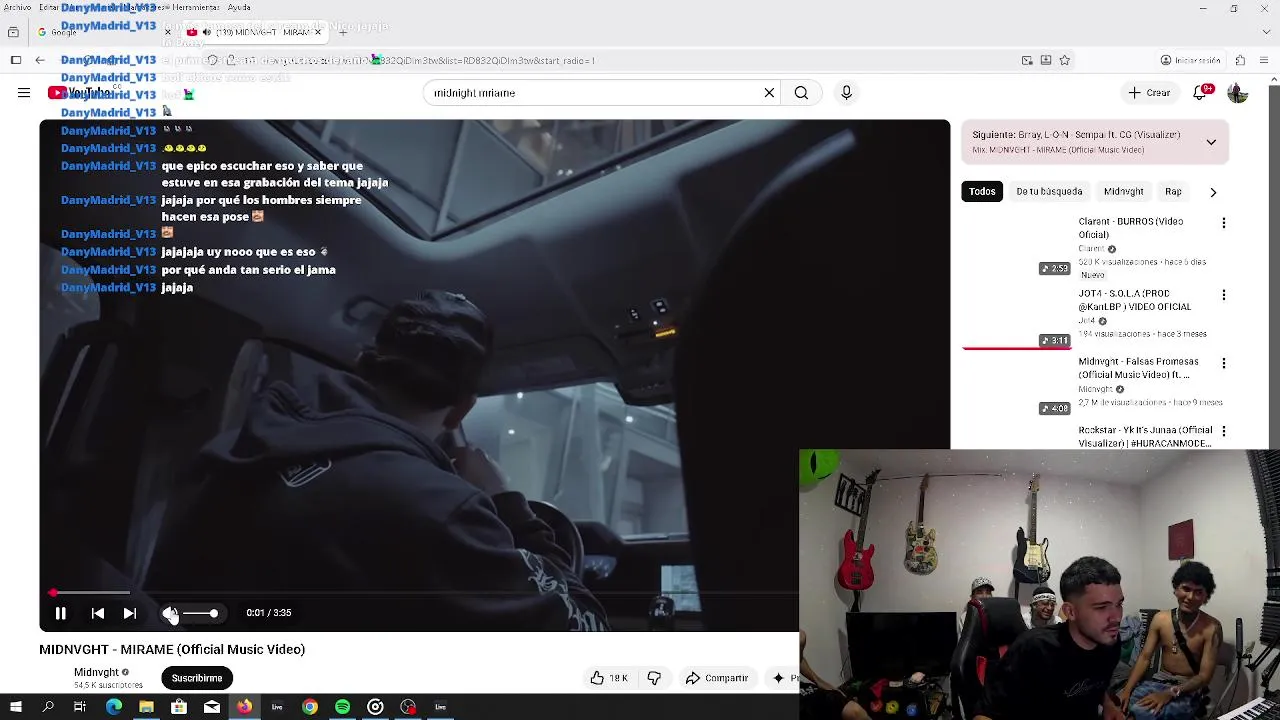Open the YouTube account avatar menu

pos(1238,93)
